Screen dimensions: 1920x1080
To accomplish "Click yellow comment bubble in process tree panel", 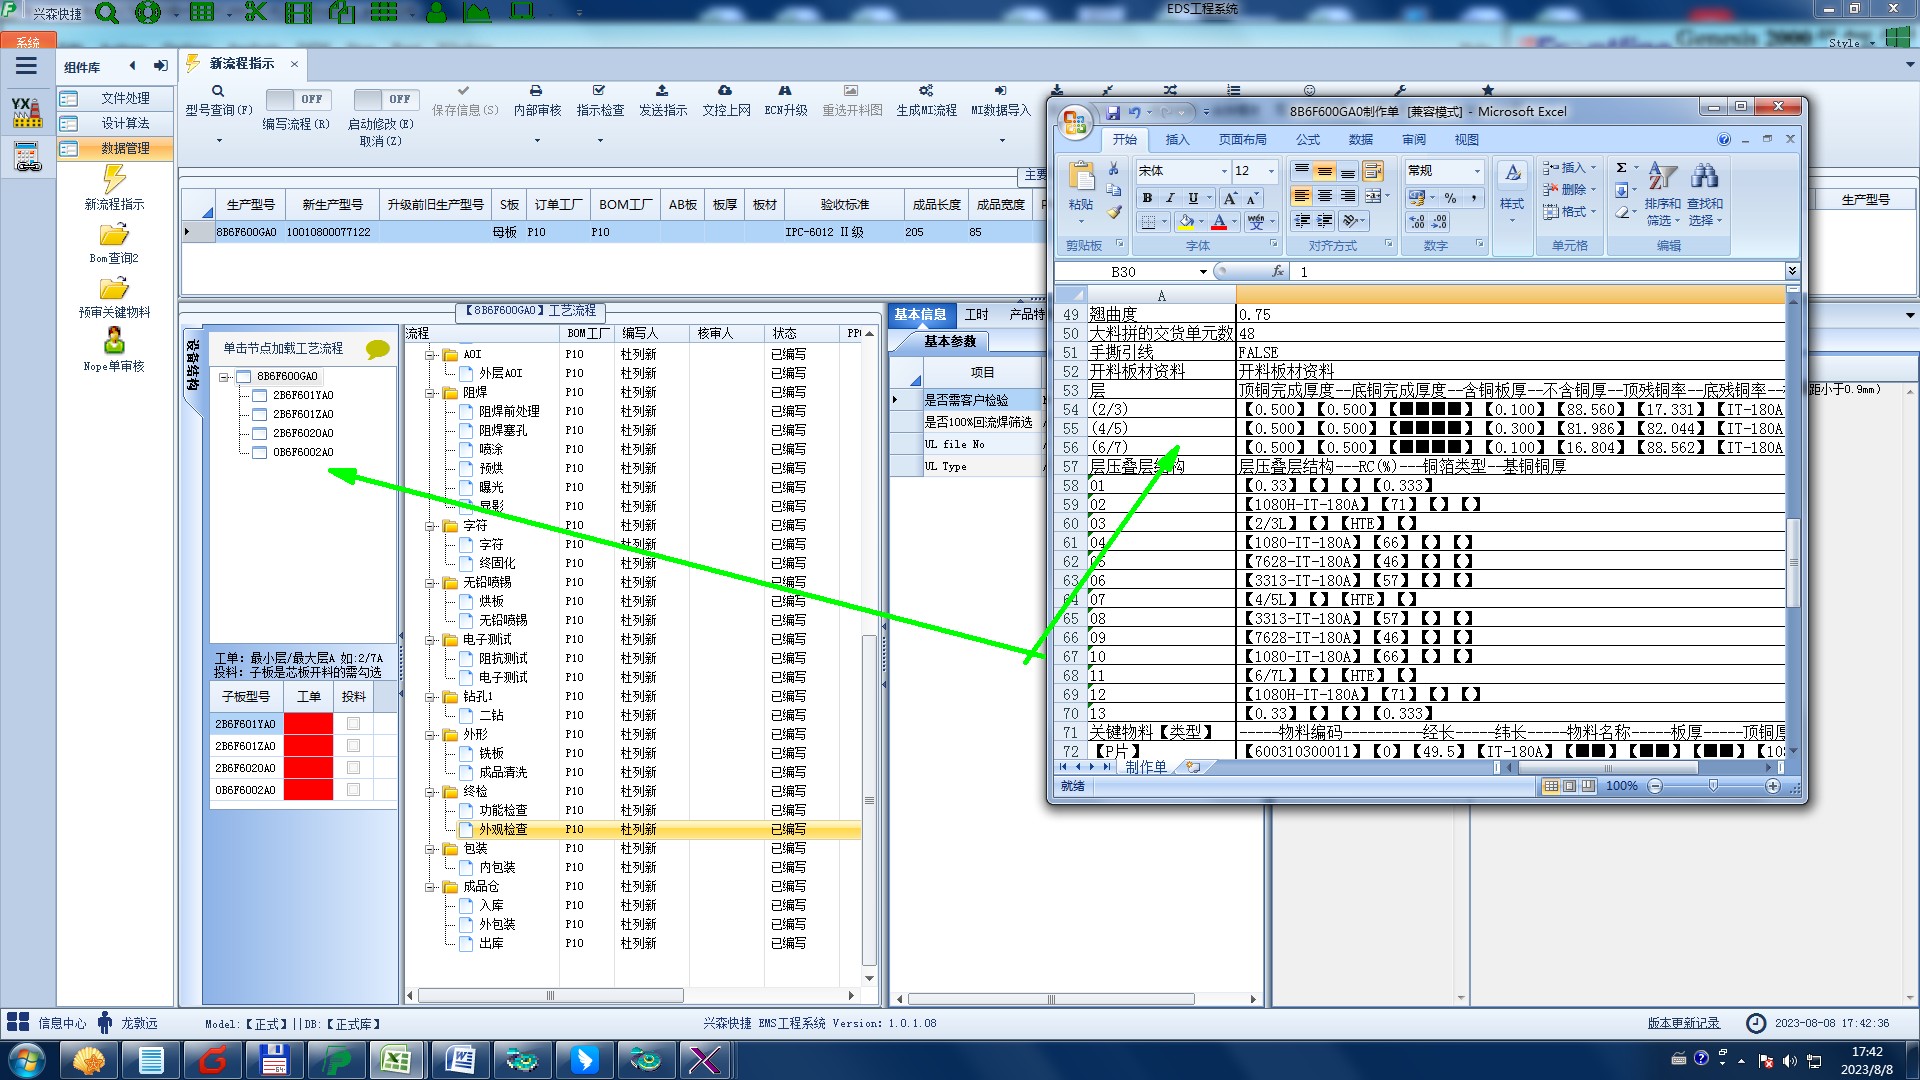I will (x=378, y=349).
